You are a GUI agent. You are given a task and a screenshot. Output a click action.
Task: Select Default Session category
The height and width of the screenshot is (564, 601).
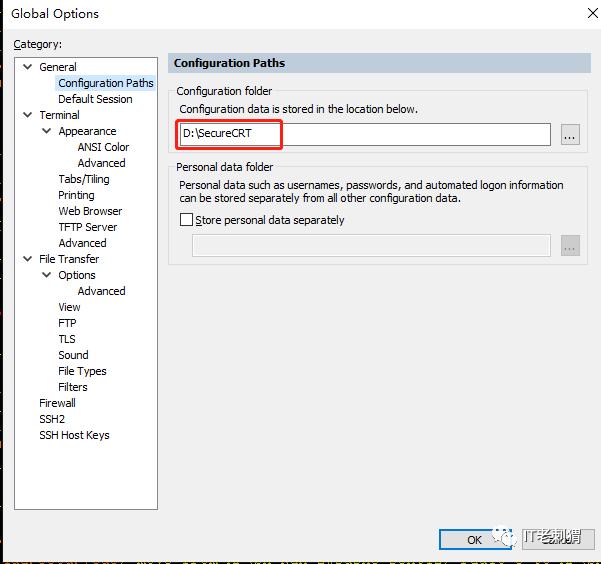95,99
